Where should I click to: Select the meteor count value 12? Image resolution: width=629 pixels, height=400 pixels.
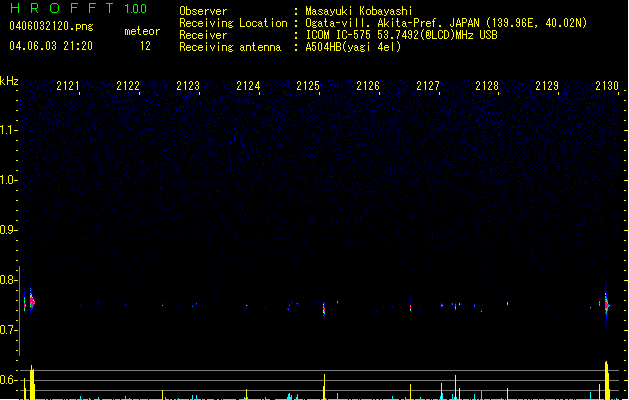(145, 46)
